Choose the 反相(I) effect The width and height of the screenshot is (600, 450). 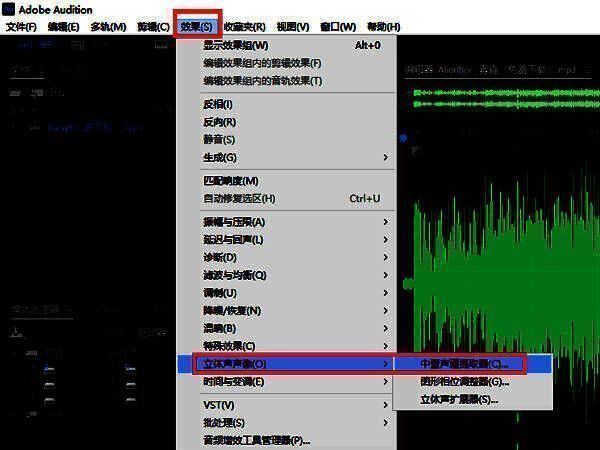(218, 104)
